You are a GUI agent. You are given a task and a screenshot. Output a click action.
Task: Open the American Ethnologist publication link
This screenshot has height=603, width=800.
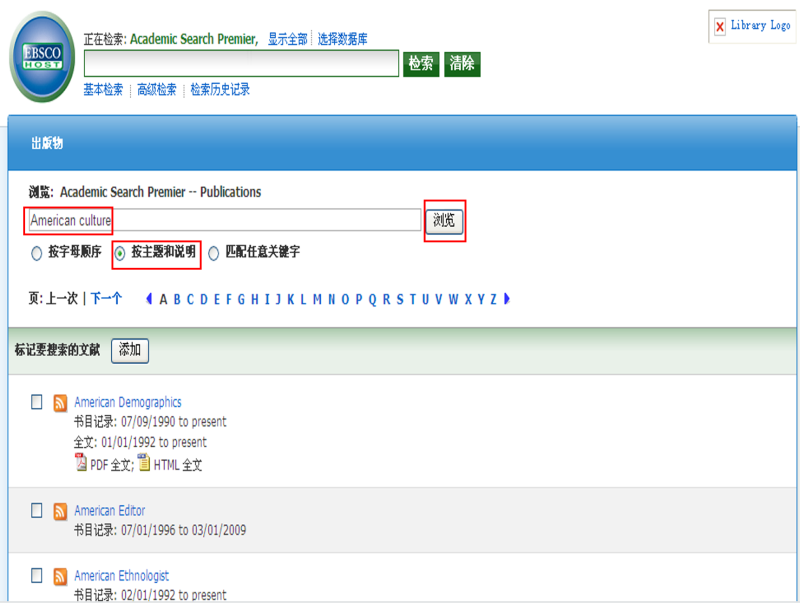pyautogui.click(x=121, y=576)
